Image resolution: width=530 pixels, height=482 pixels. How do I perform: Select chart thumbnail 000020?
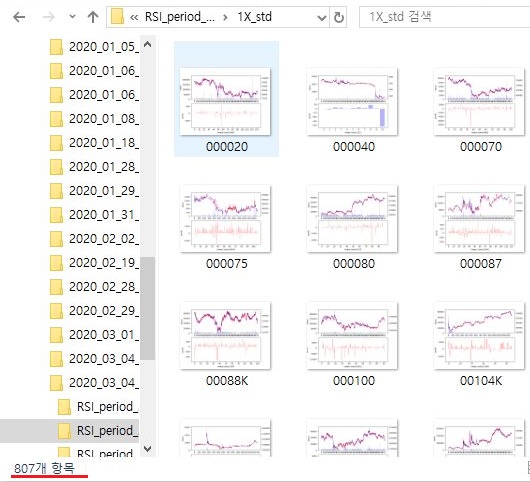[x=225, y=101]
